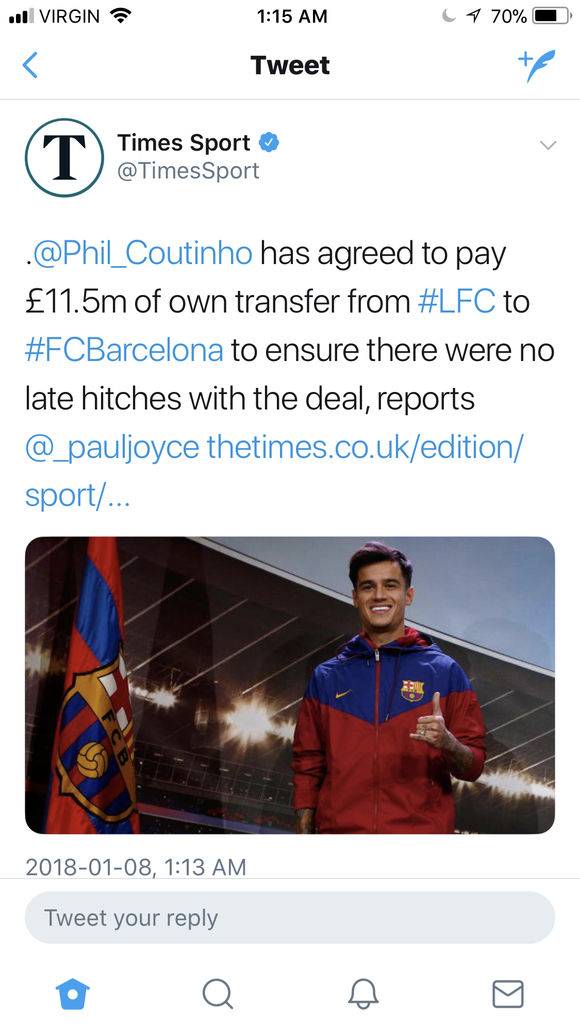Tap the blue verified badge

click(269, 142)
